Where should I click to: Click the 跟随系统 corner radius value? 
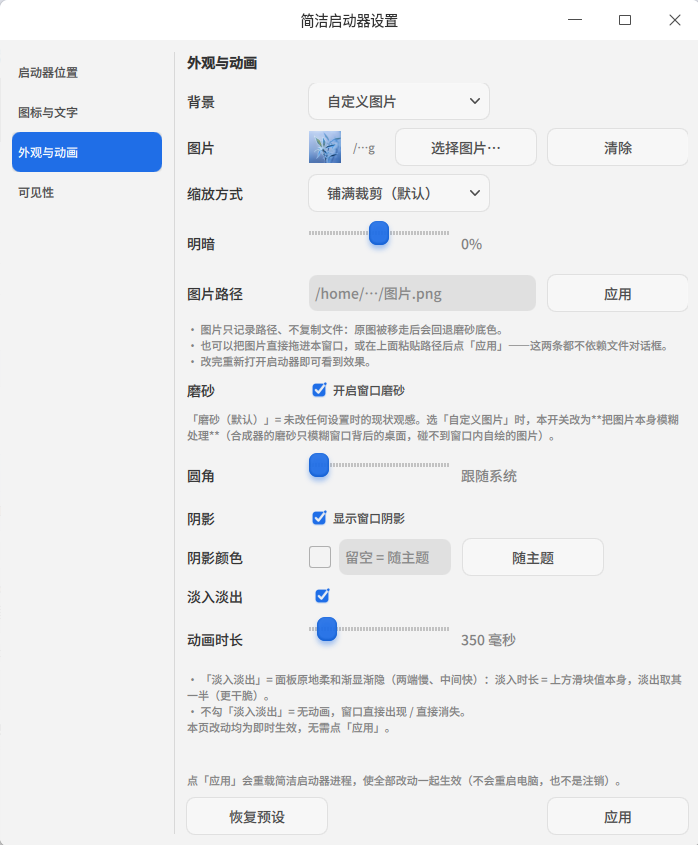489,476
